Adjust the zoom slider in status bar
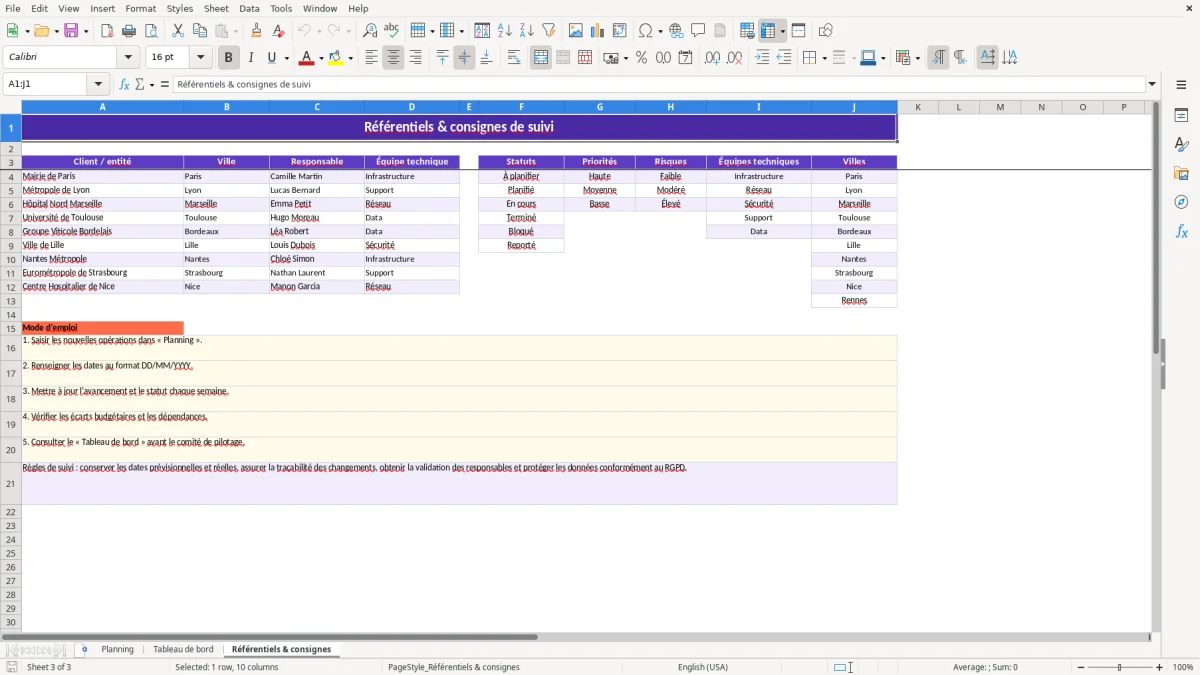Viewport: 1200px width, 675px height. click(1119, 667)
